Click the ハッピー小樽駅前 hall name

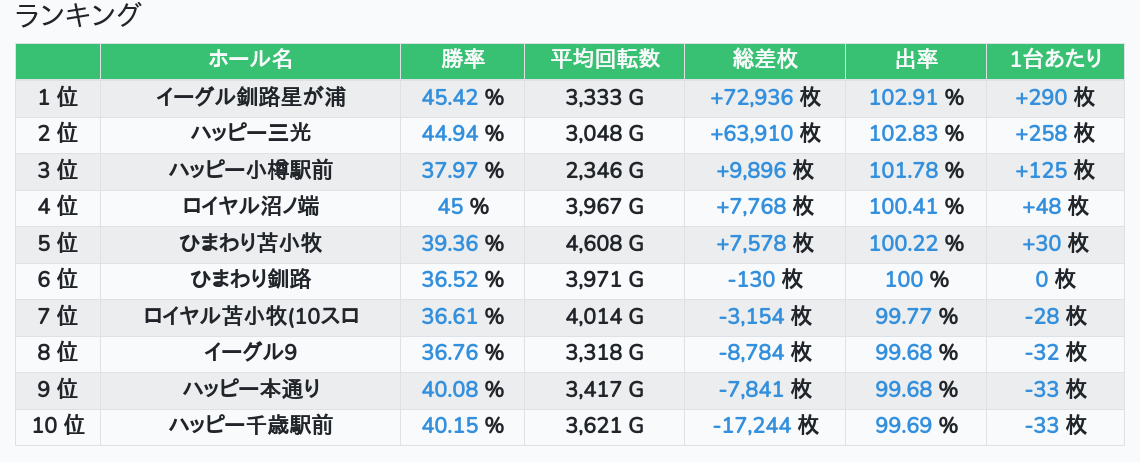point(250,170)
